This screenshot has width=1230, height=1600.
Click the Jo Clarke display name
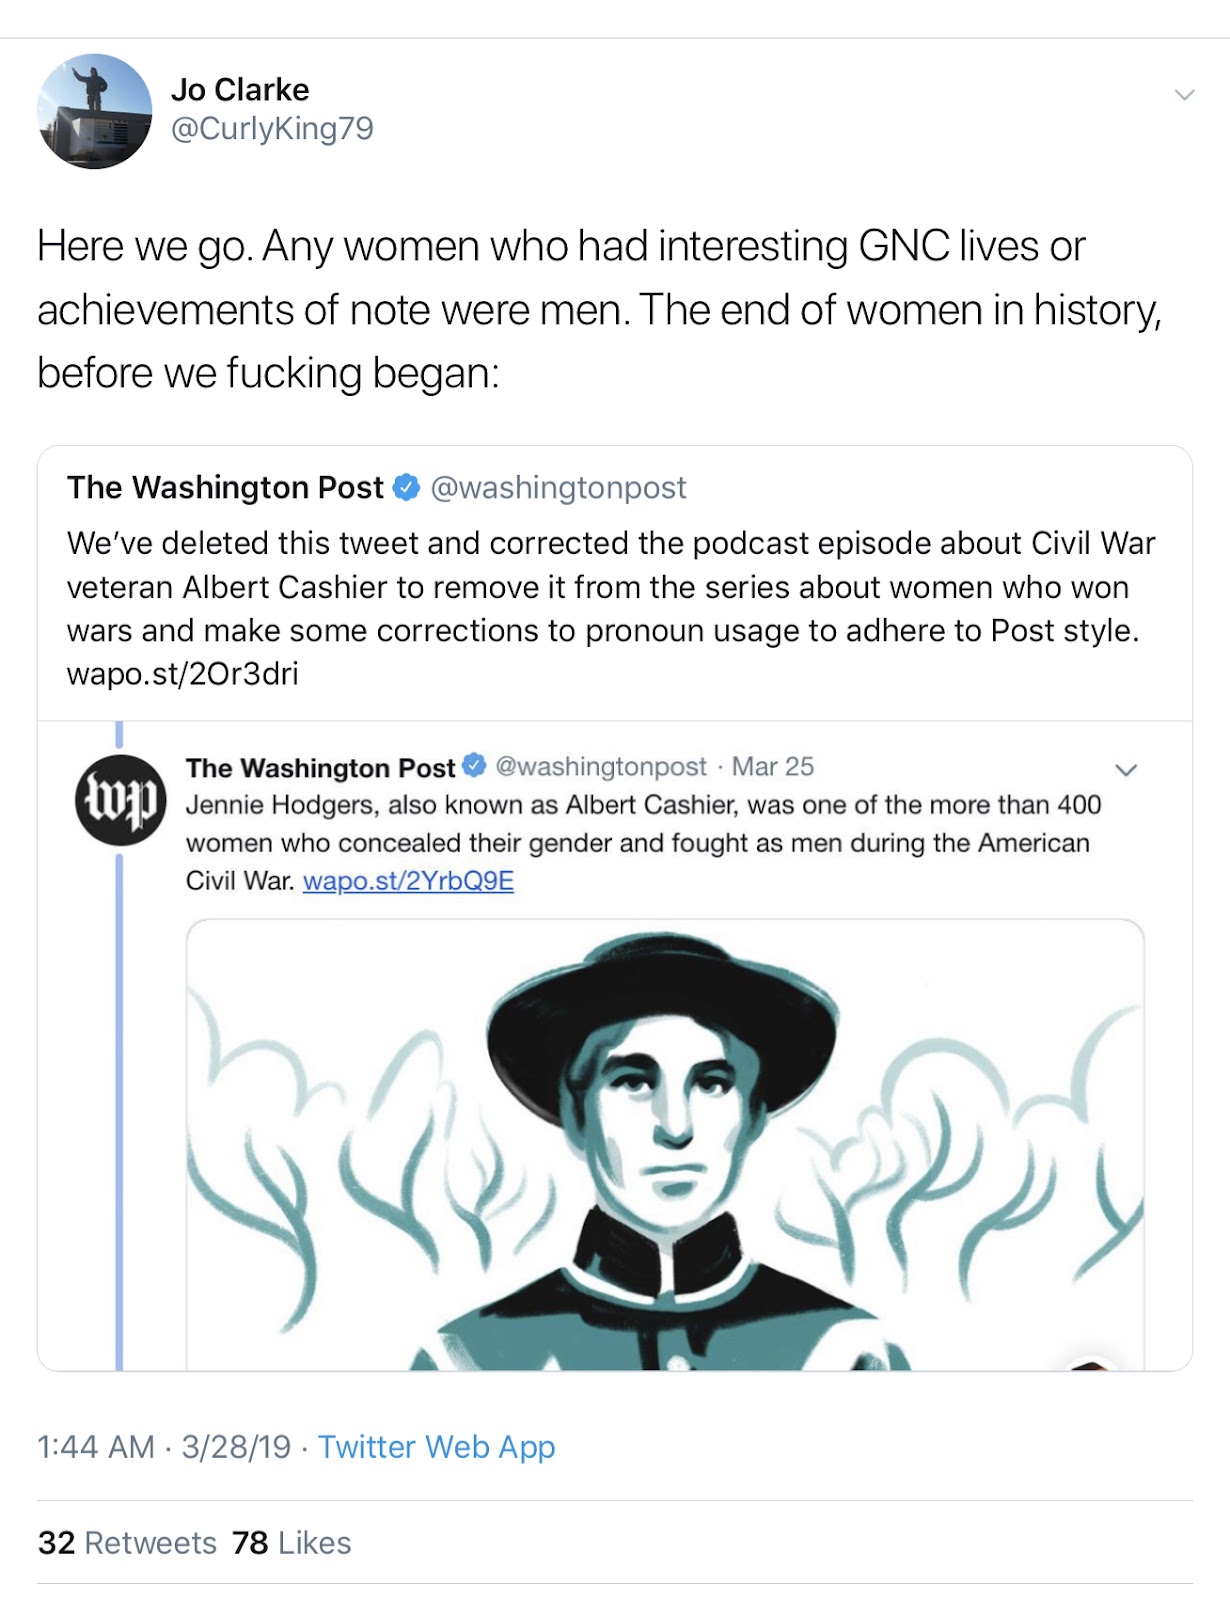pyautogui.click(x=240, y=90)
